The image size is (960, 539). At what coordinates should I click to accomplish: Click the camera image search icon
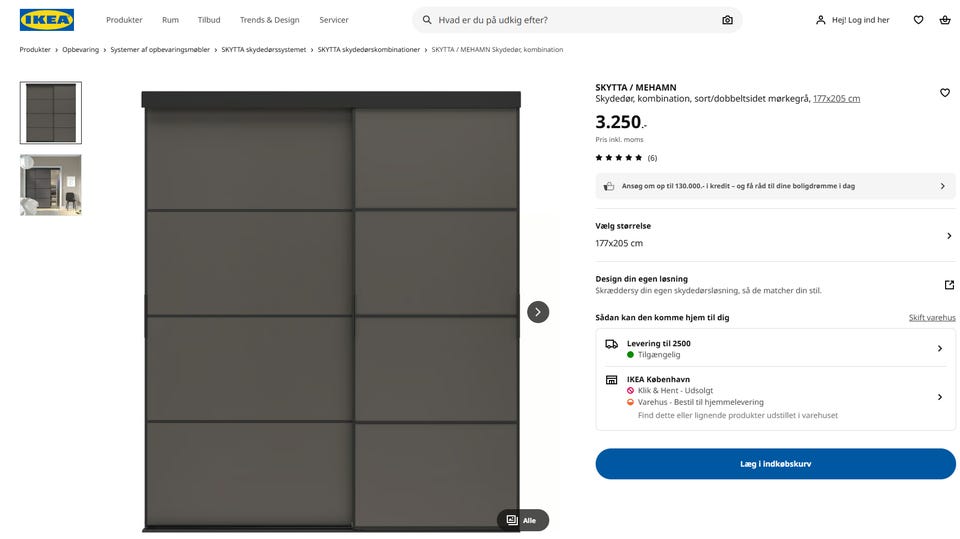[x=727, y=20]
